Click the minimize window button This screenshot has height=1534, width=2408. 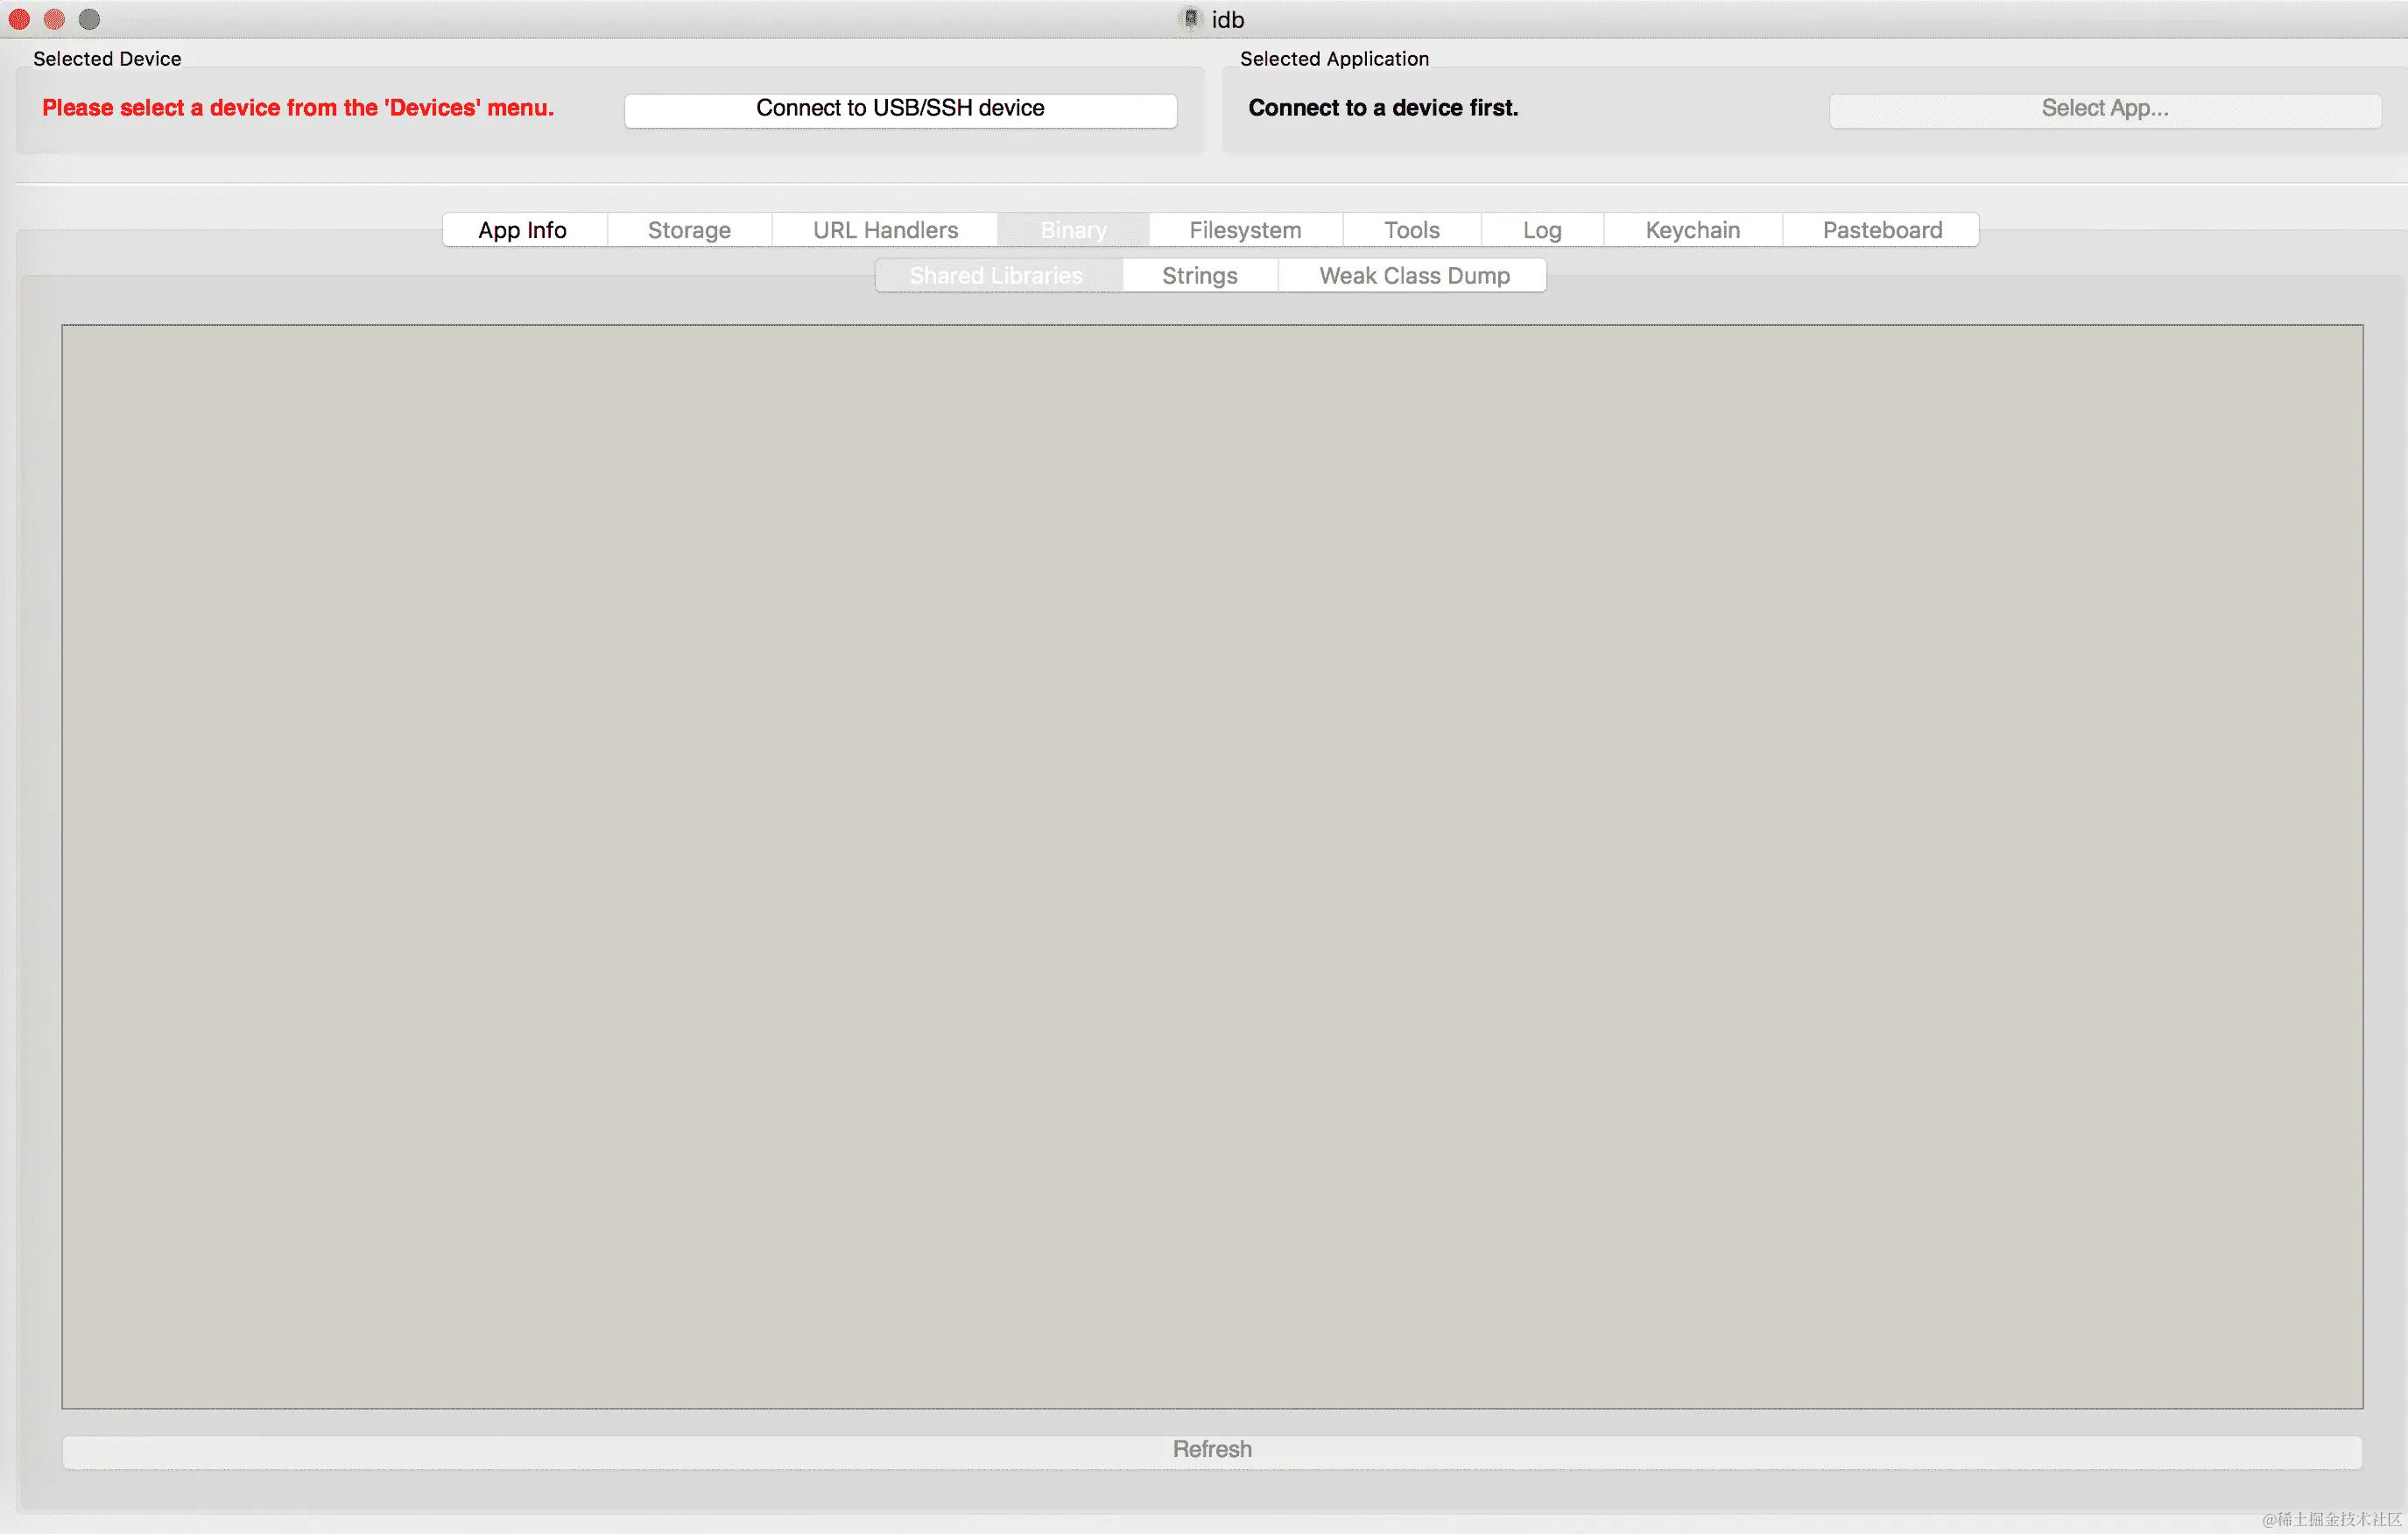(x=54, y=19)
